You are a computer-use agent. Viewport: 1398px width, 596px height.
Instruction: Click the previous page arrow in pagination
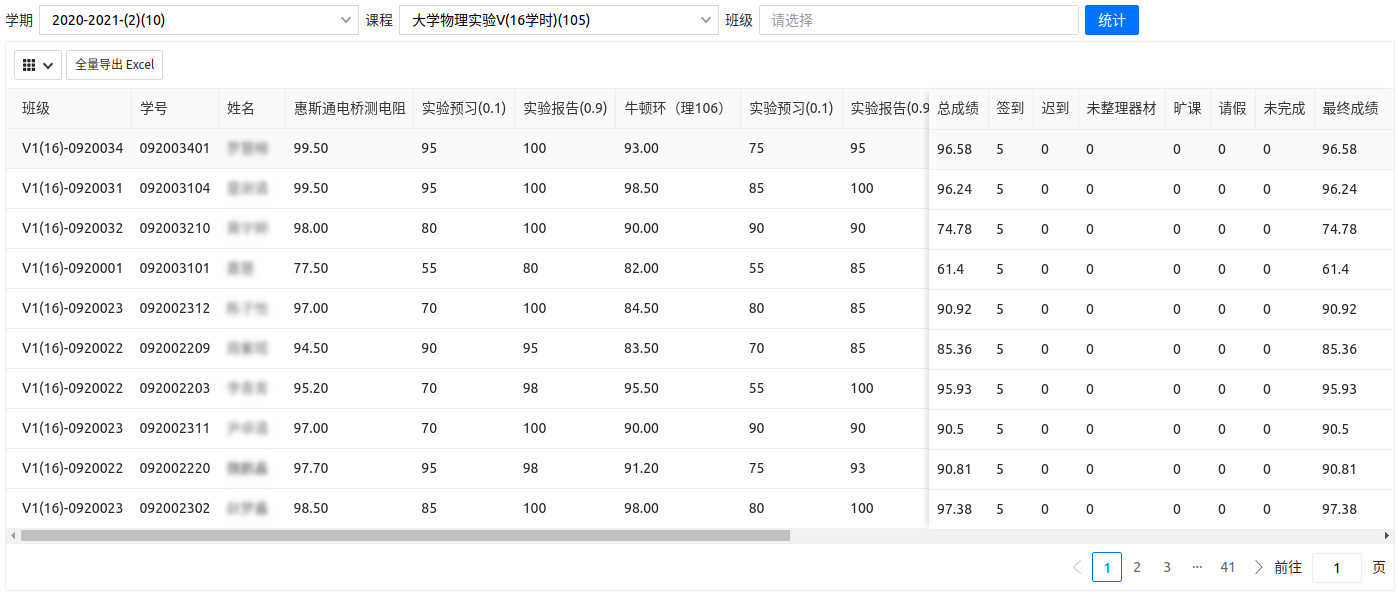(x=1077, y=567)
